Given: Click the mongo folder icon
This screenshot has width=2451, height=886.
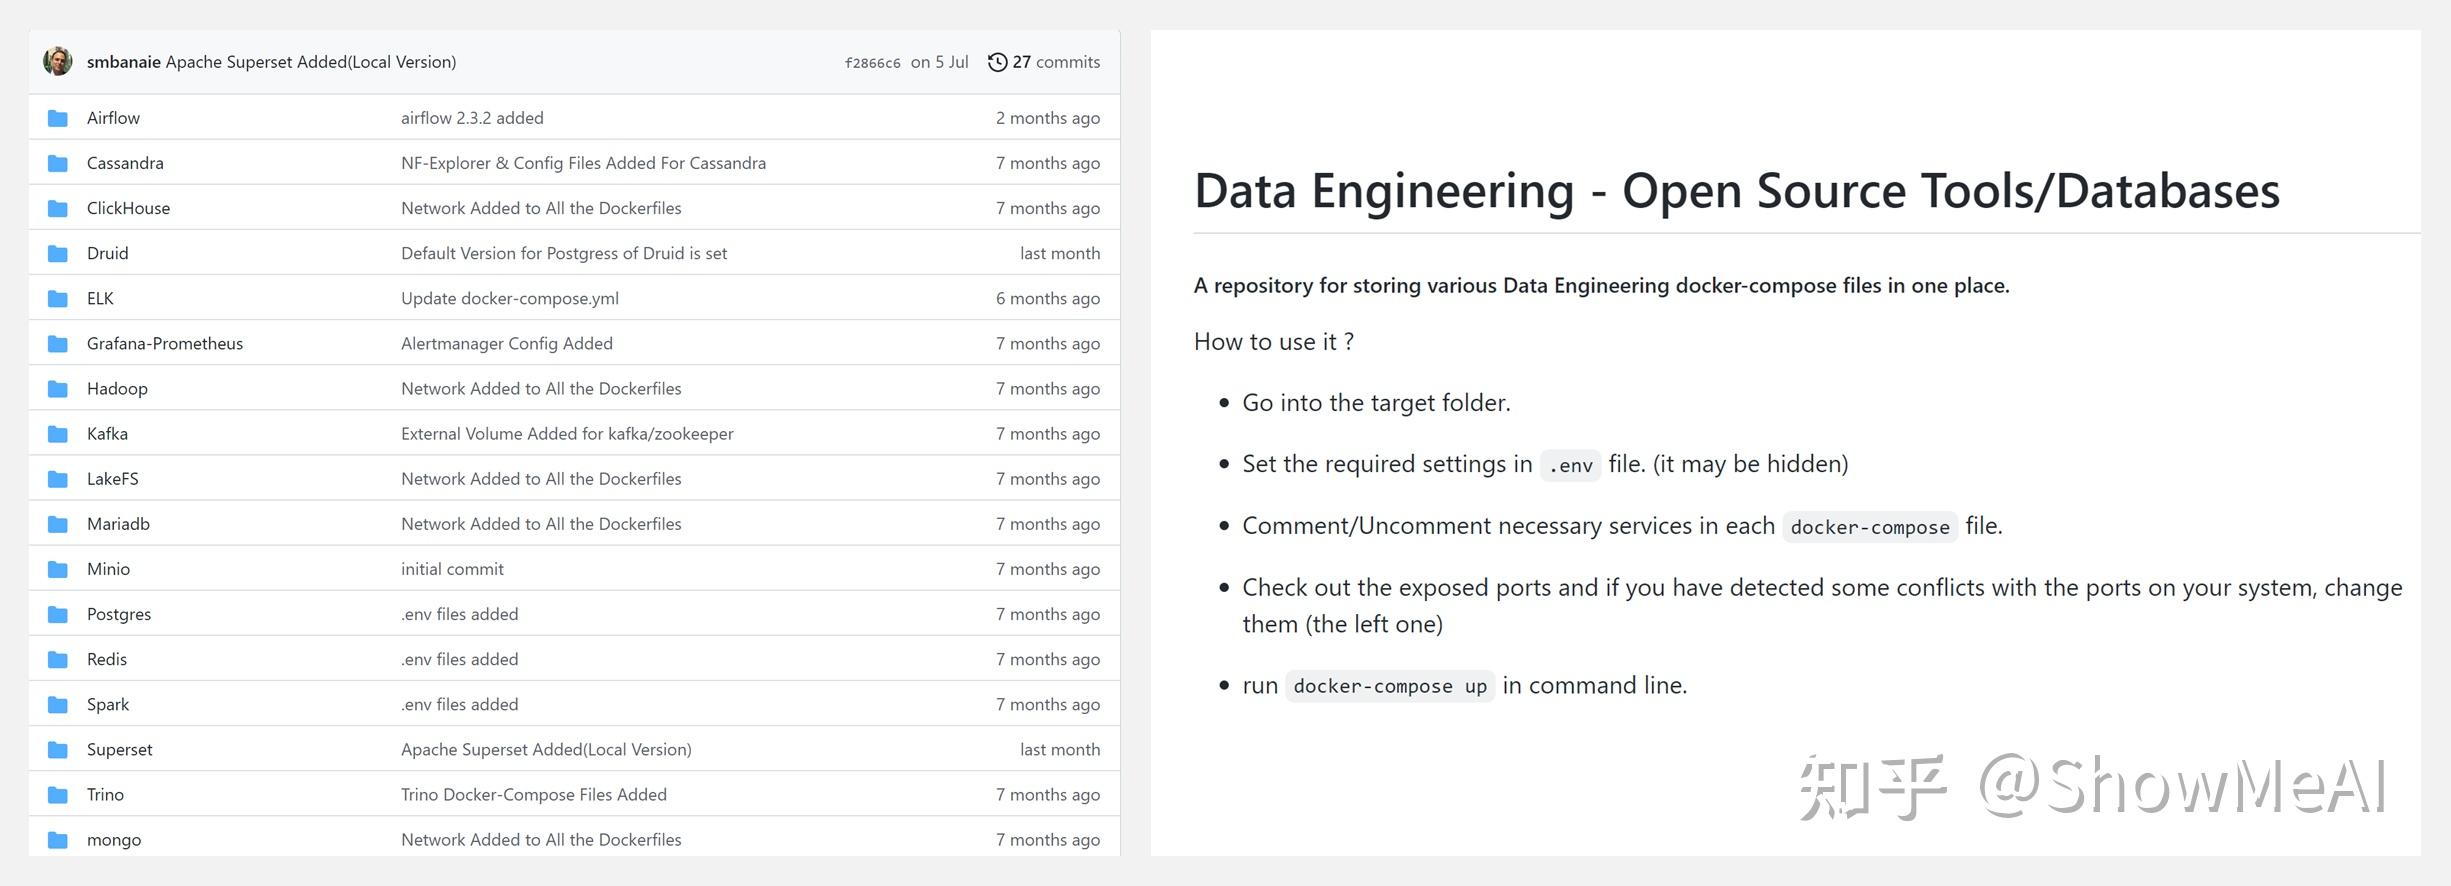Looking at the screenshot, I should coord(58,840).
